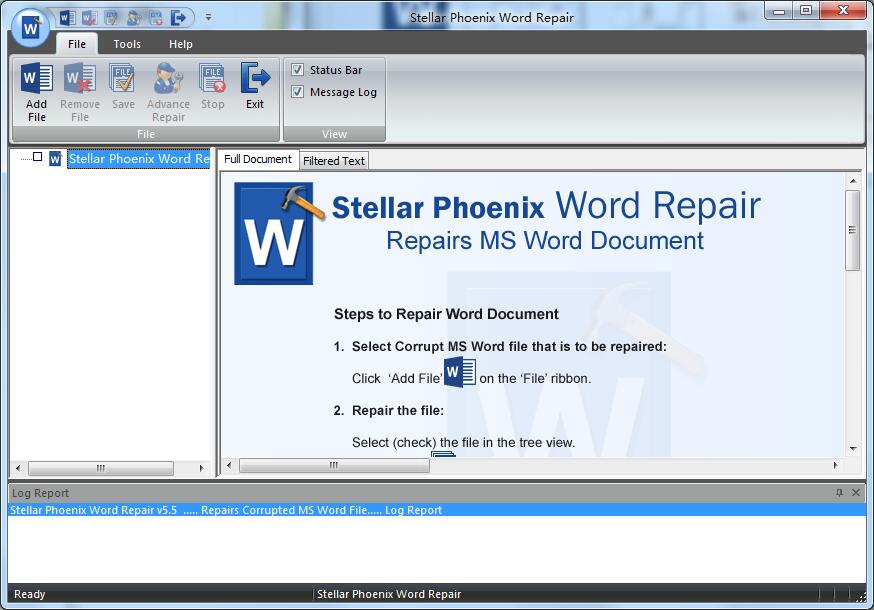Maximize the Stellar Phoenix Word Repair window
This screenshot has height=610, width=874.
click(x=806, y=11)
